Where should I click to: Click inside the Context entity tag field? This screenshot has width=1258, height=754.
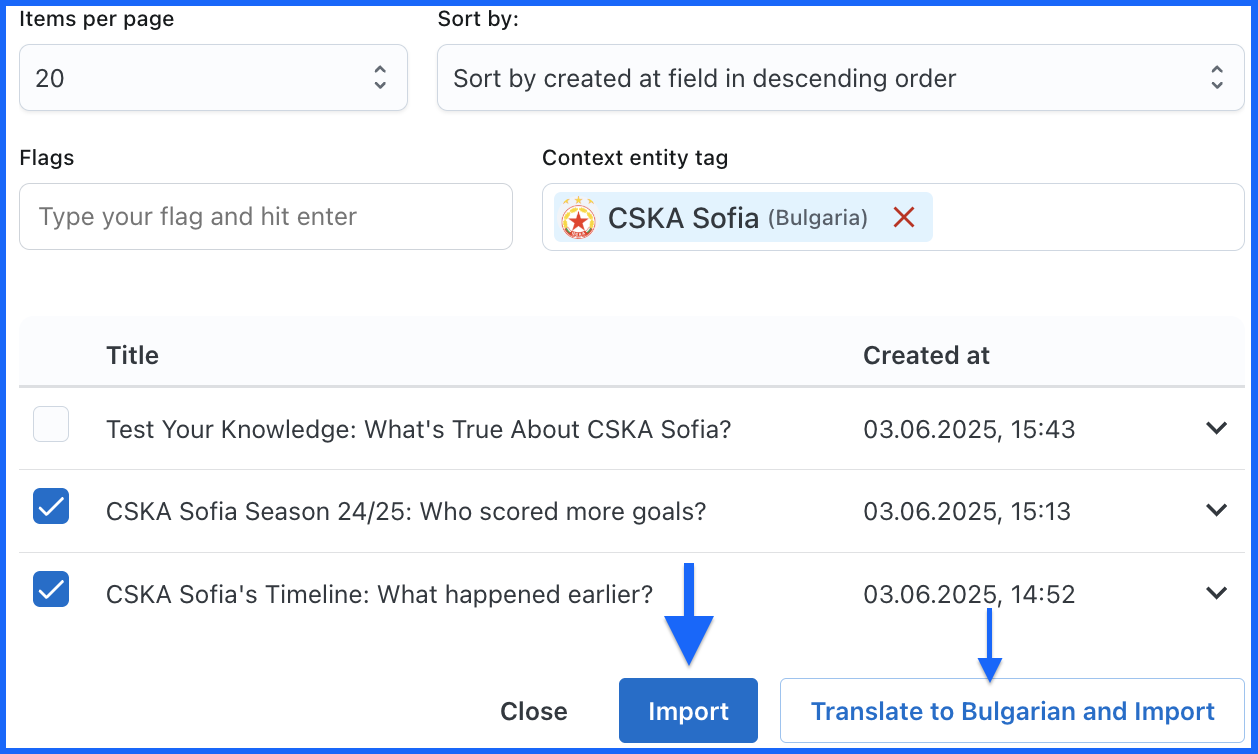pyautogui.click(x=1085, y=217)
